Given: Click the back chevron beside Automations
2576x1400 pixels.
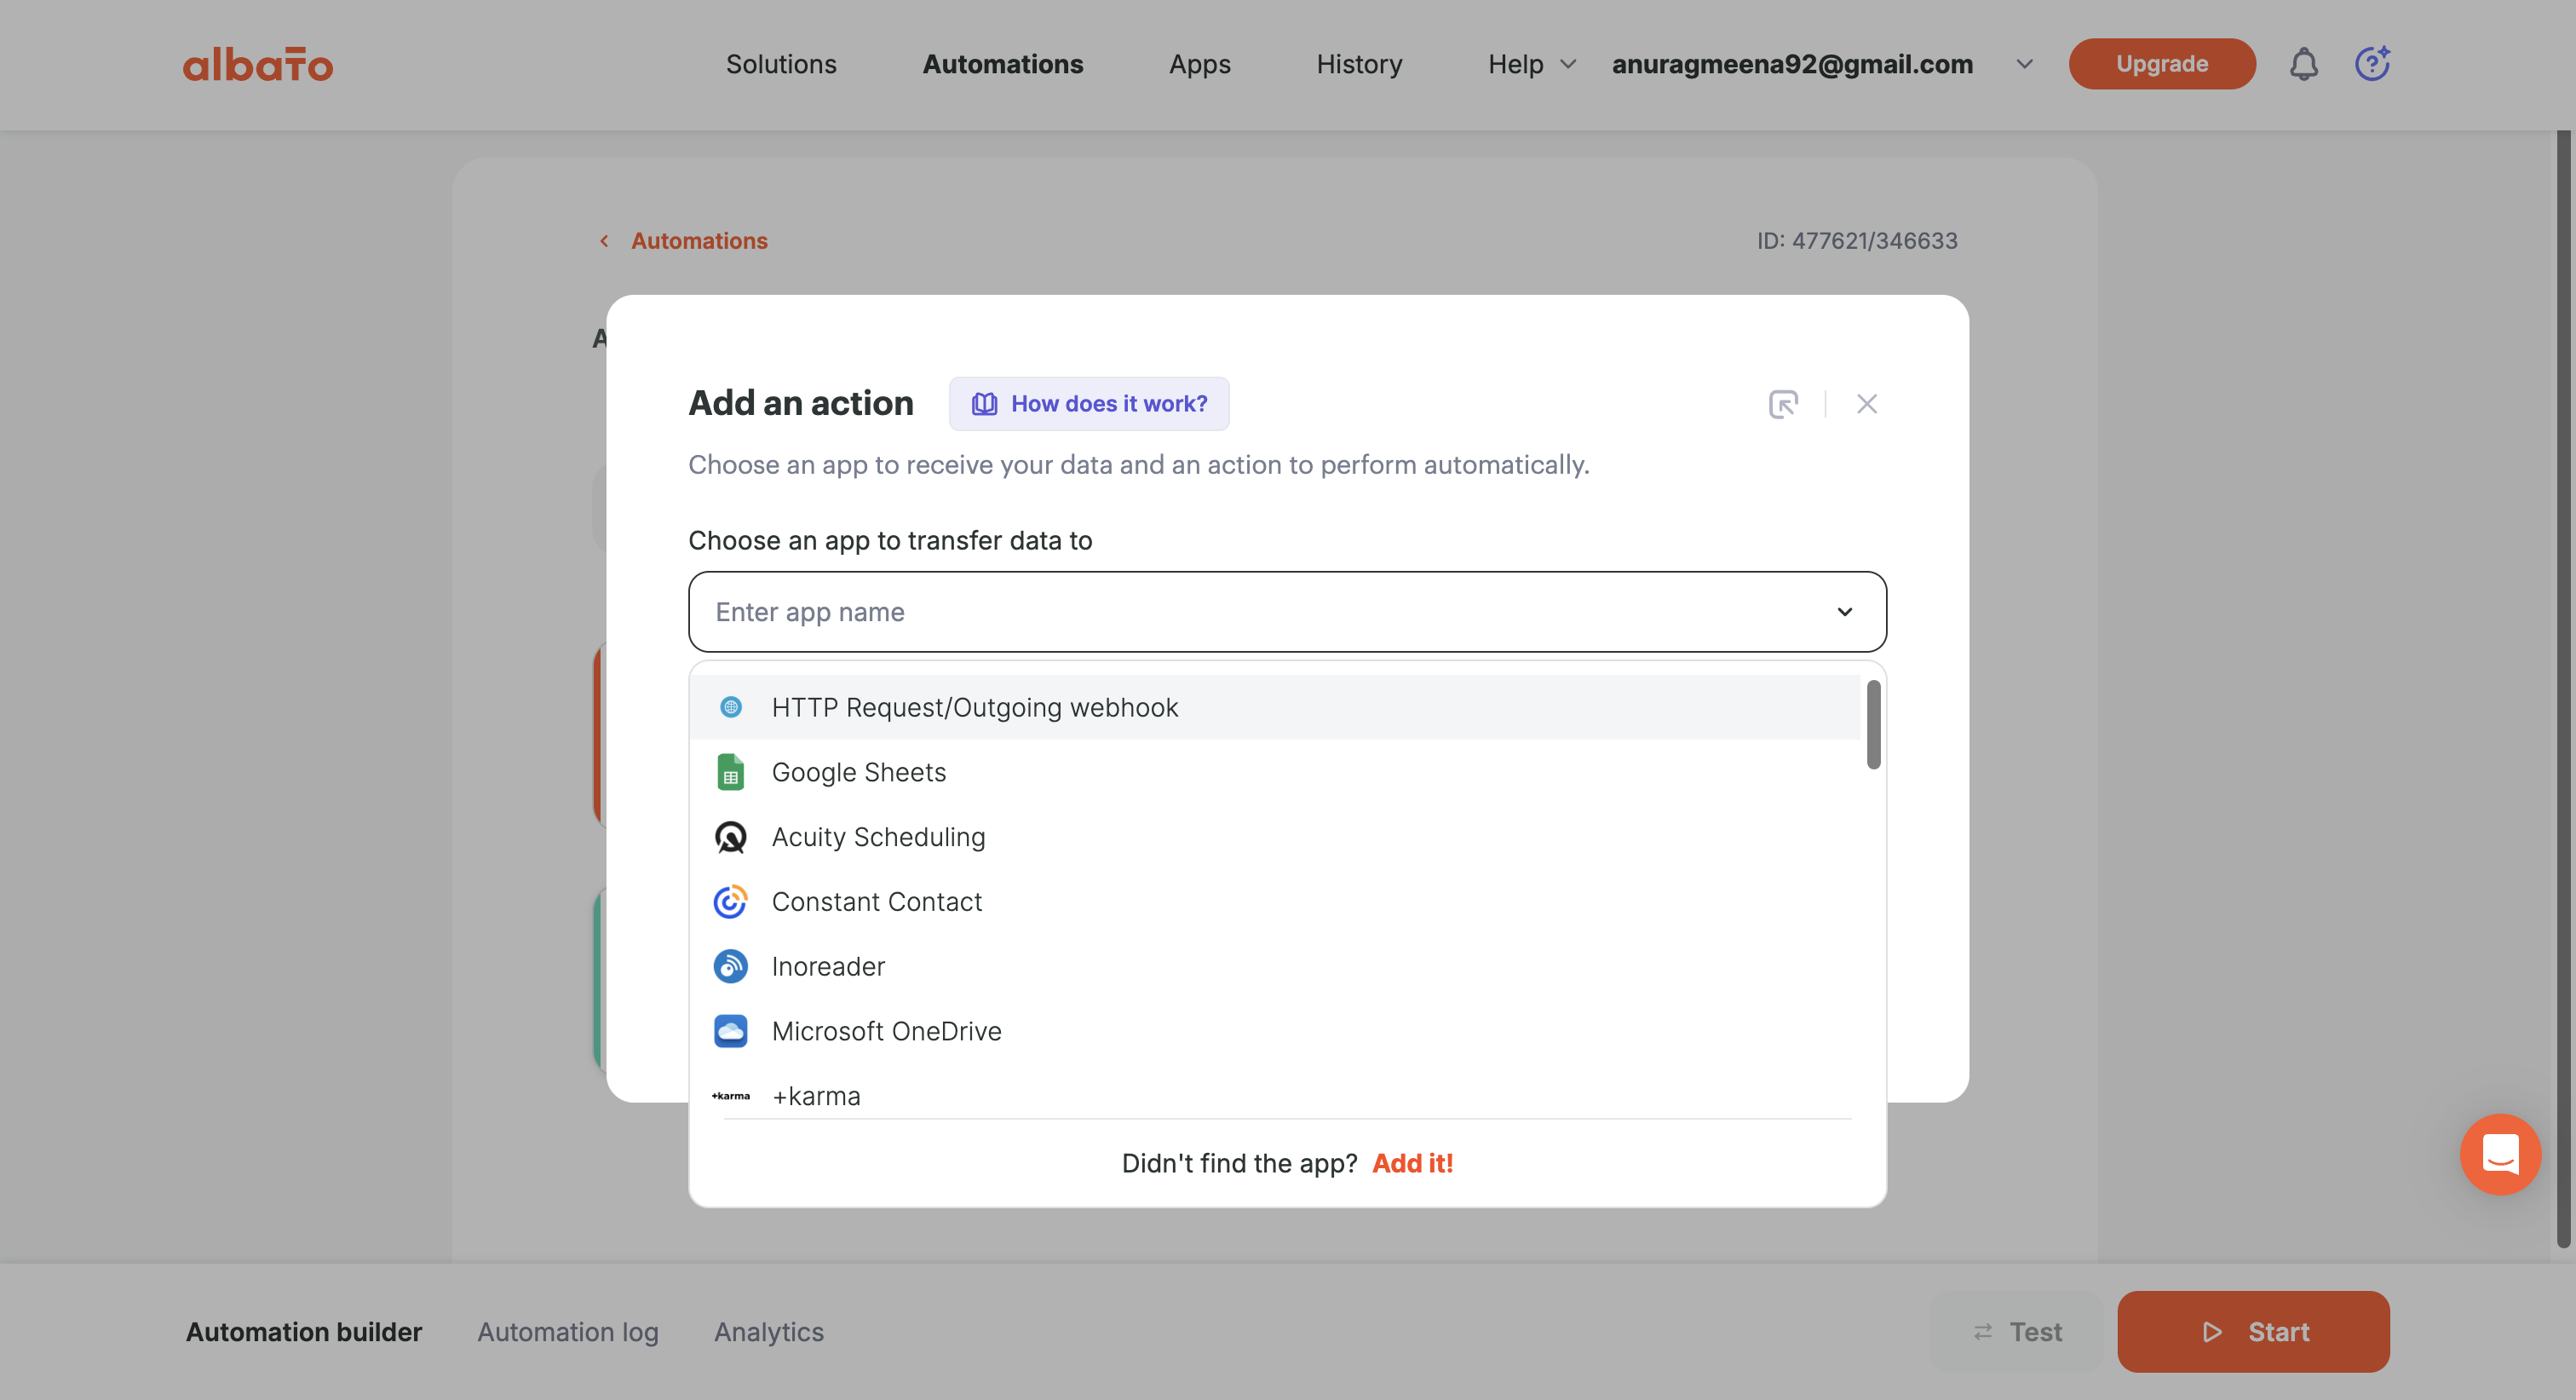Looking at the screenshot, I should tap(604, 241).
